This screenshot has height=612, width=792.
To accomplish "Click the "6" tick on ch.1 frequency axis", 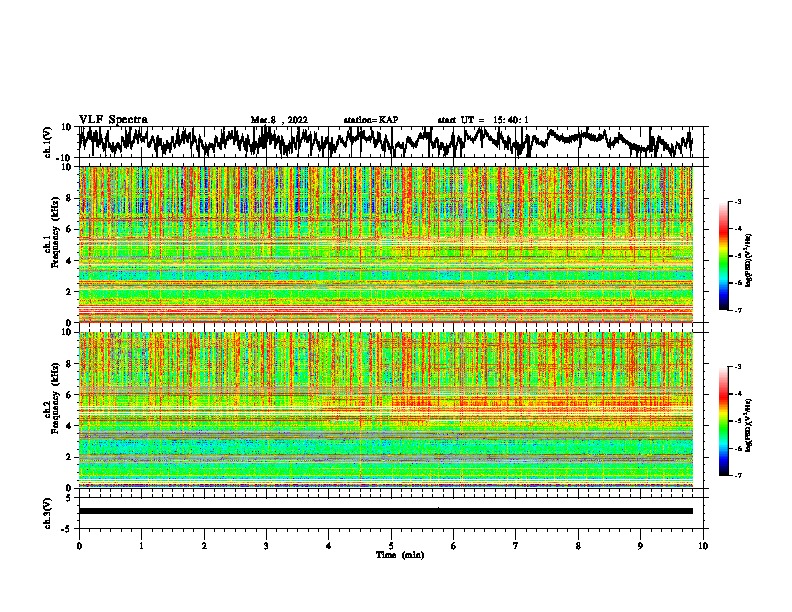I will (x=69, y=229).
